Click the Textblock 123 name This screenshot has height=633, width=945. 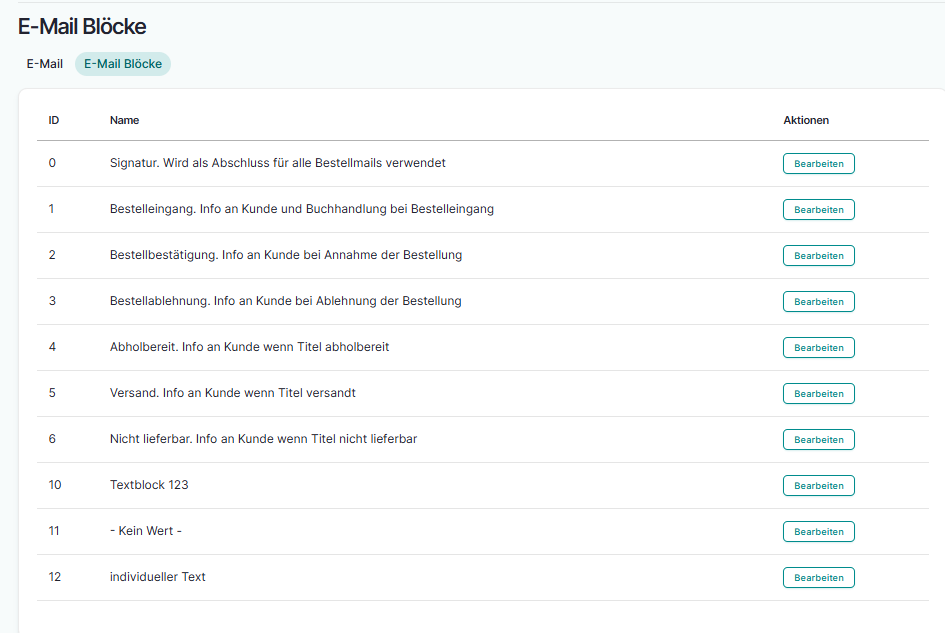coord(149,485)
